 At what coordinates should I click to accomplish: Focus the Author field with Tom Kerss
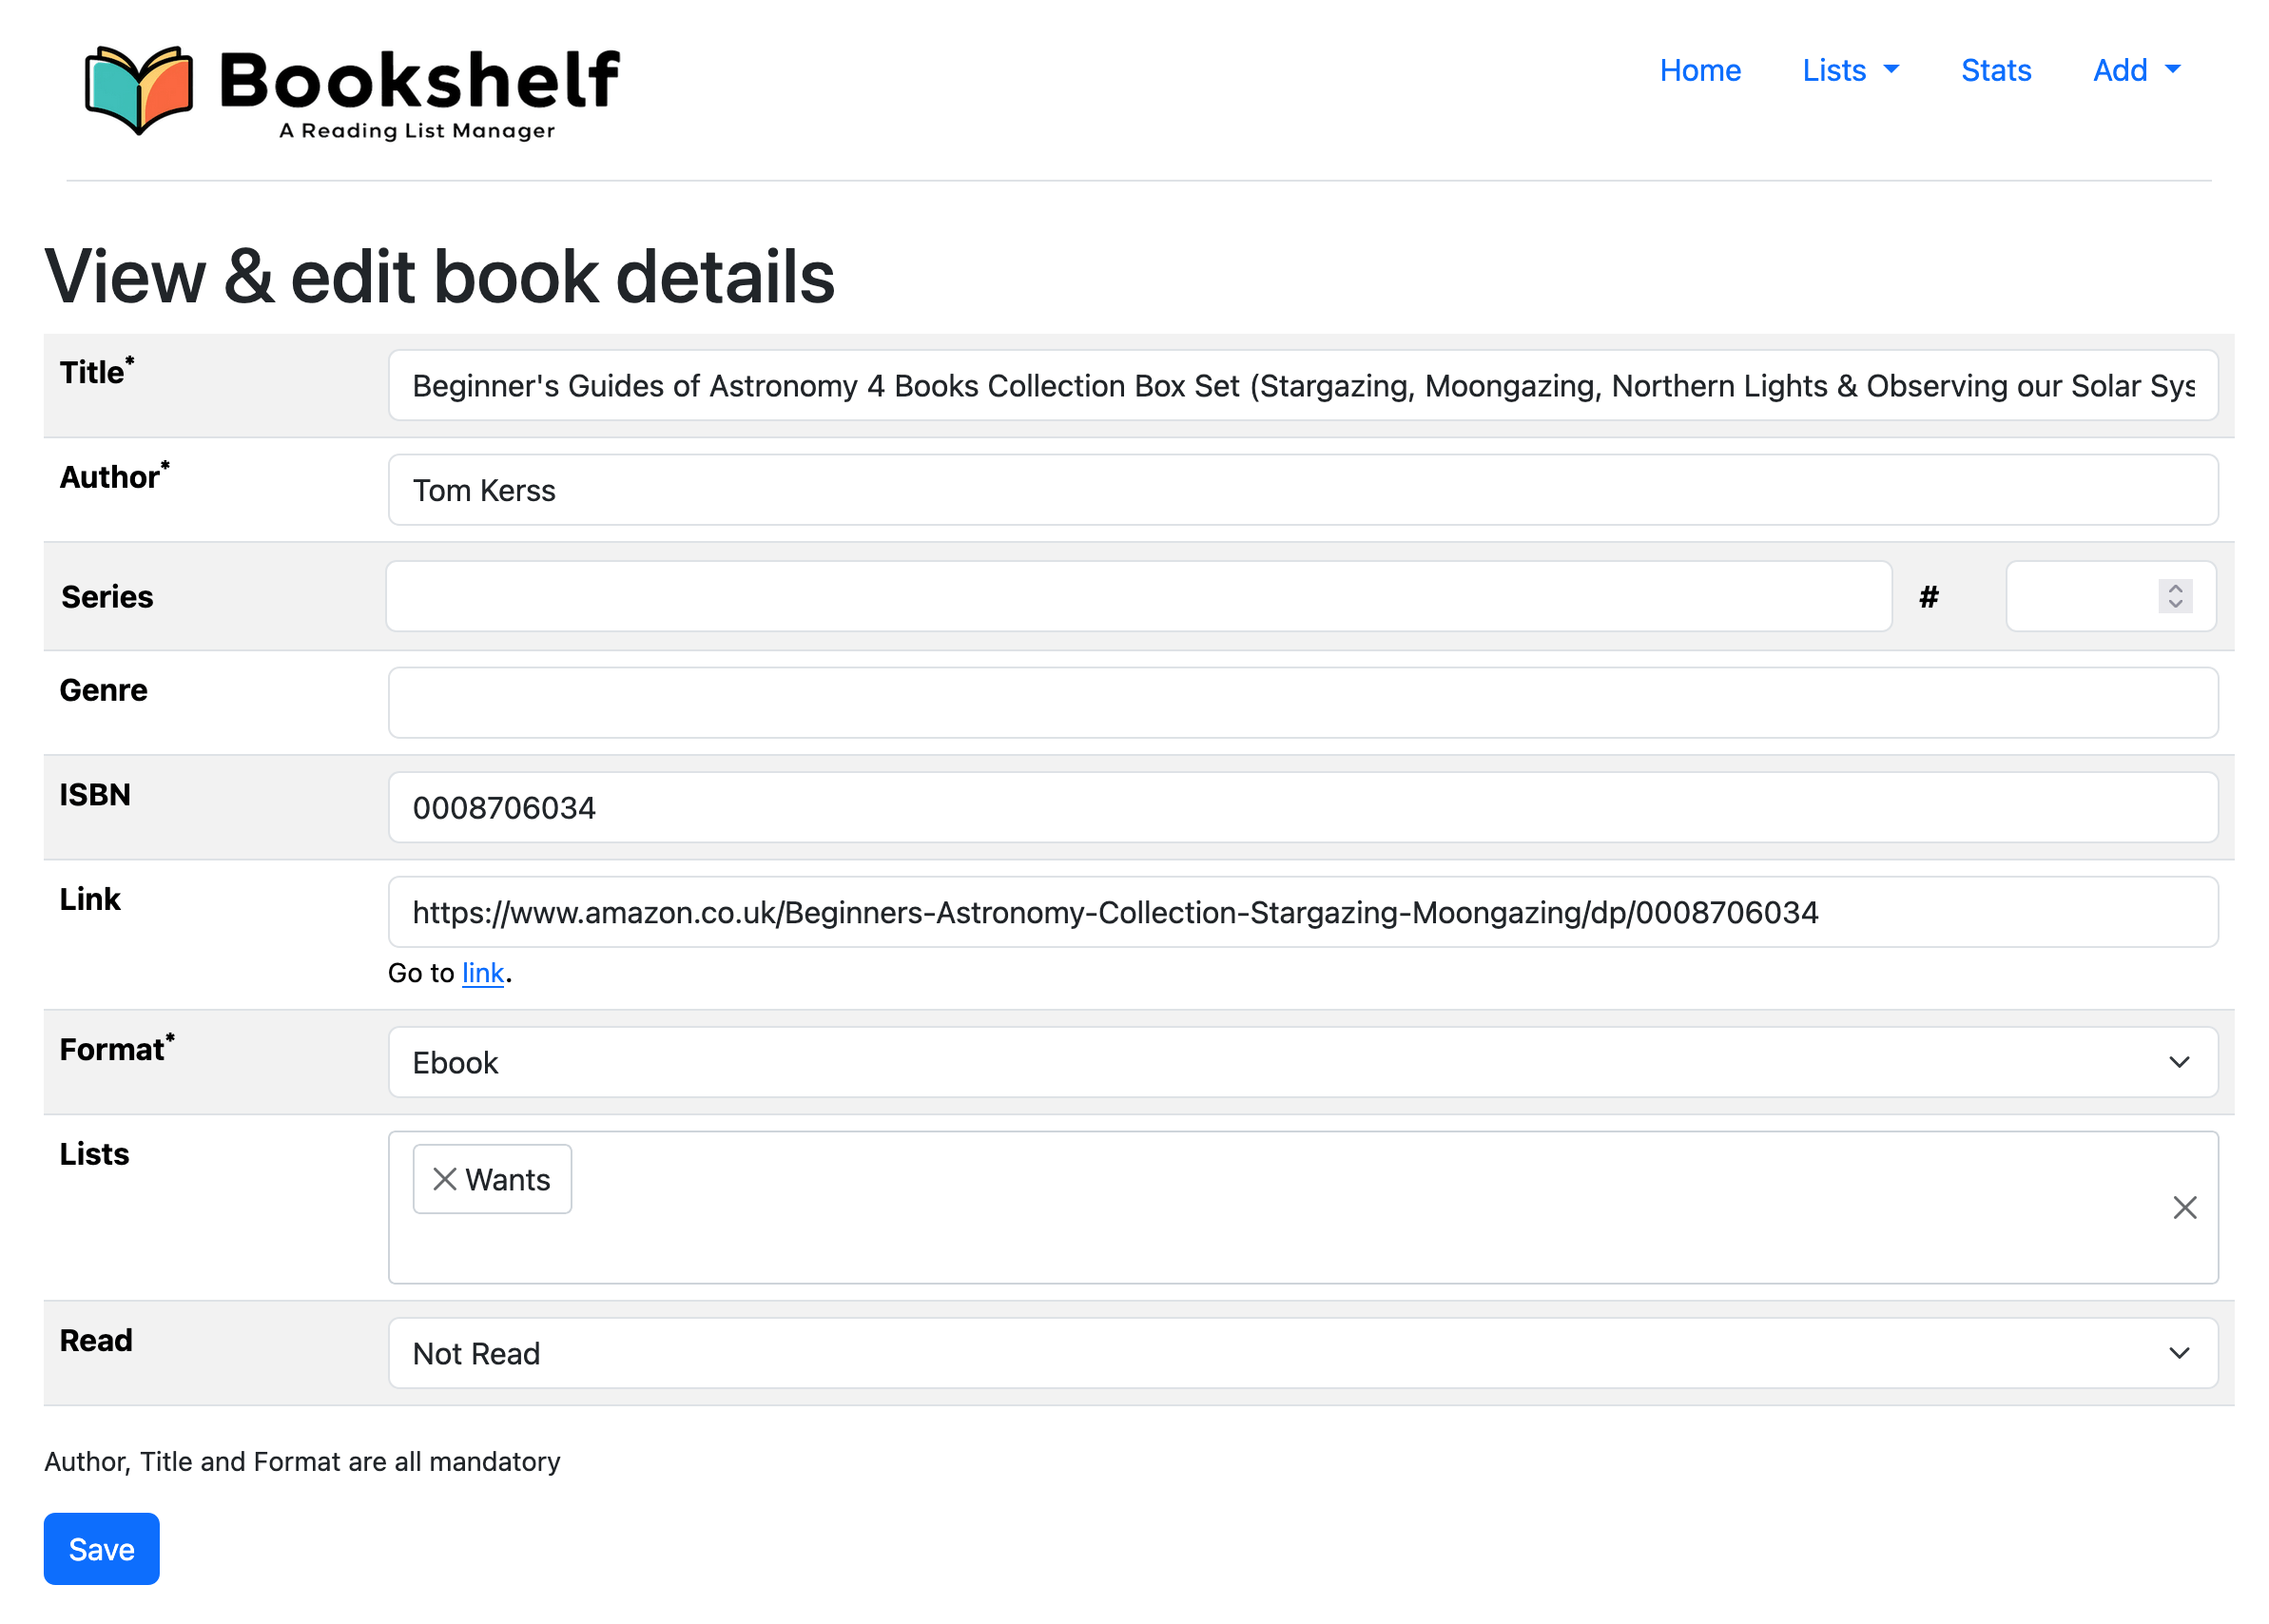1301,490
